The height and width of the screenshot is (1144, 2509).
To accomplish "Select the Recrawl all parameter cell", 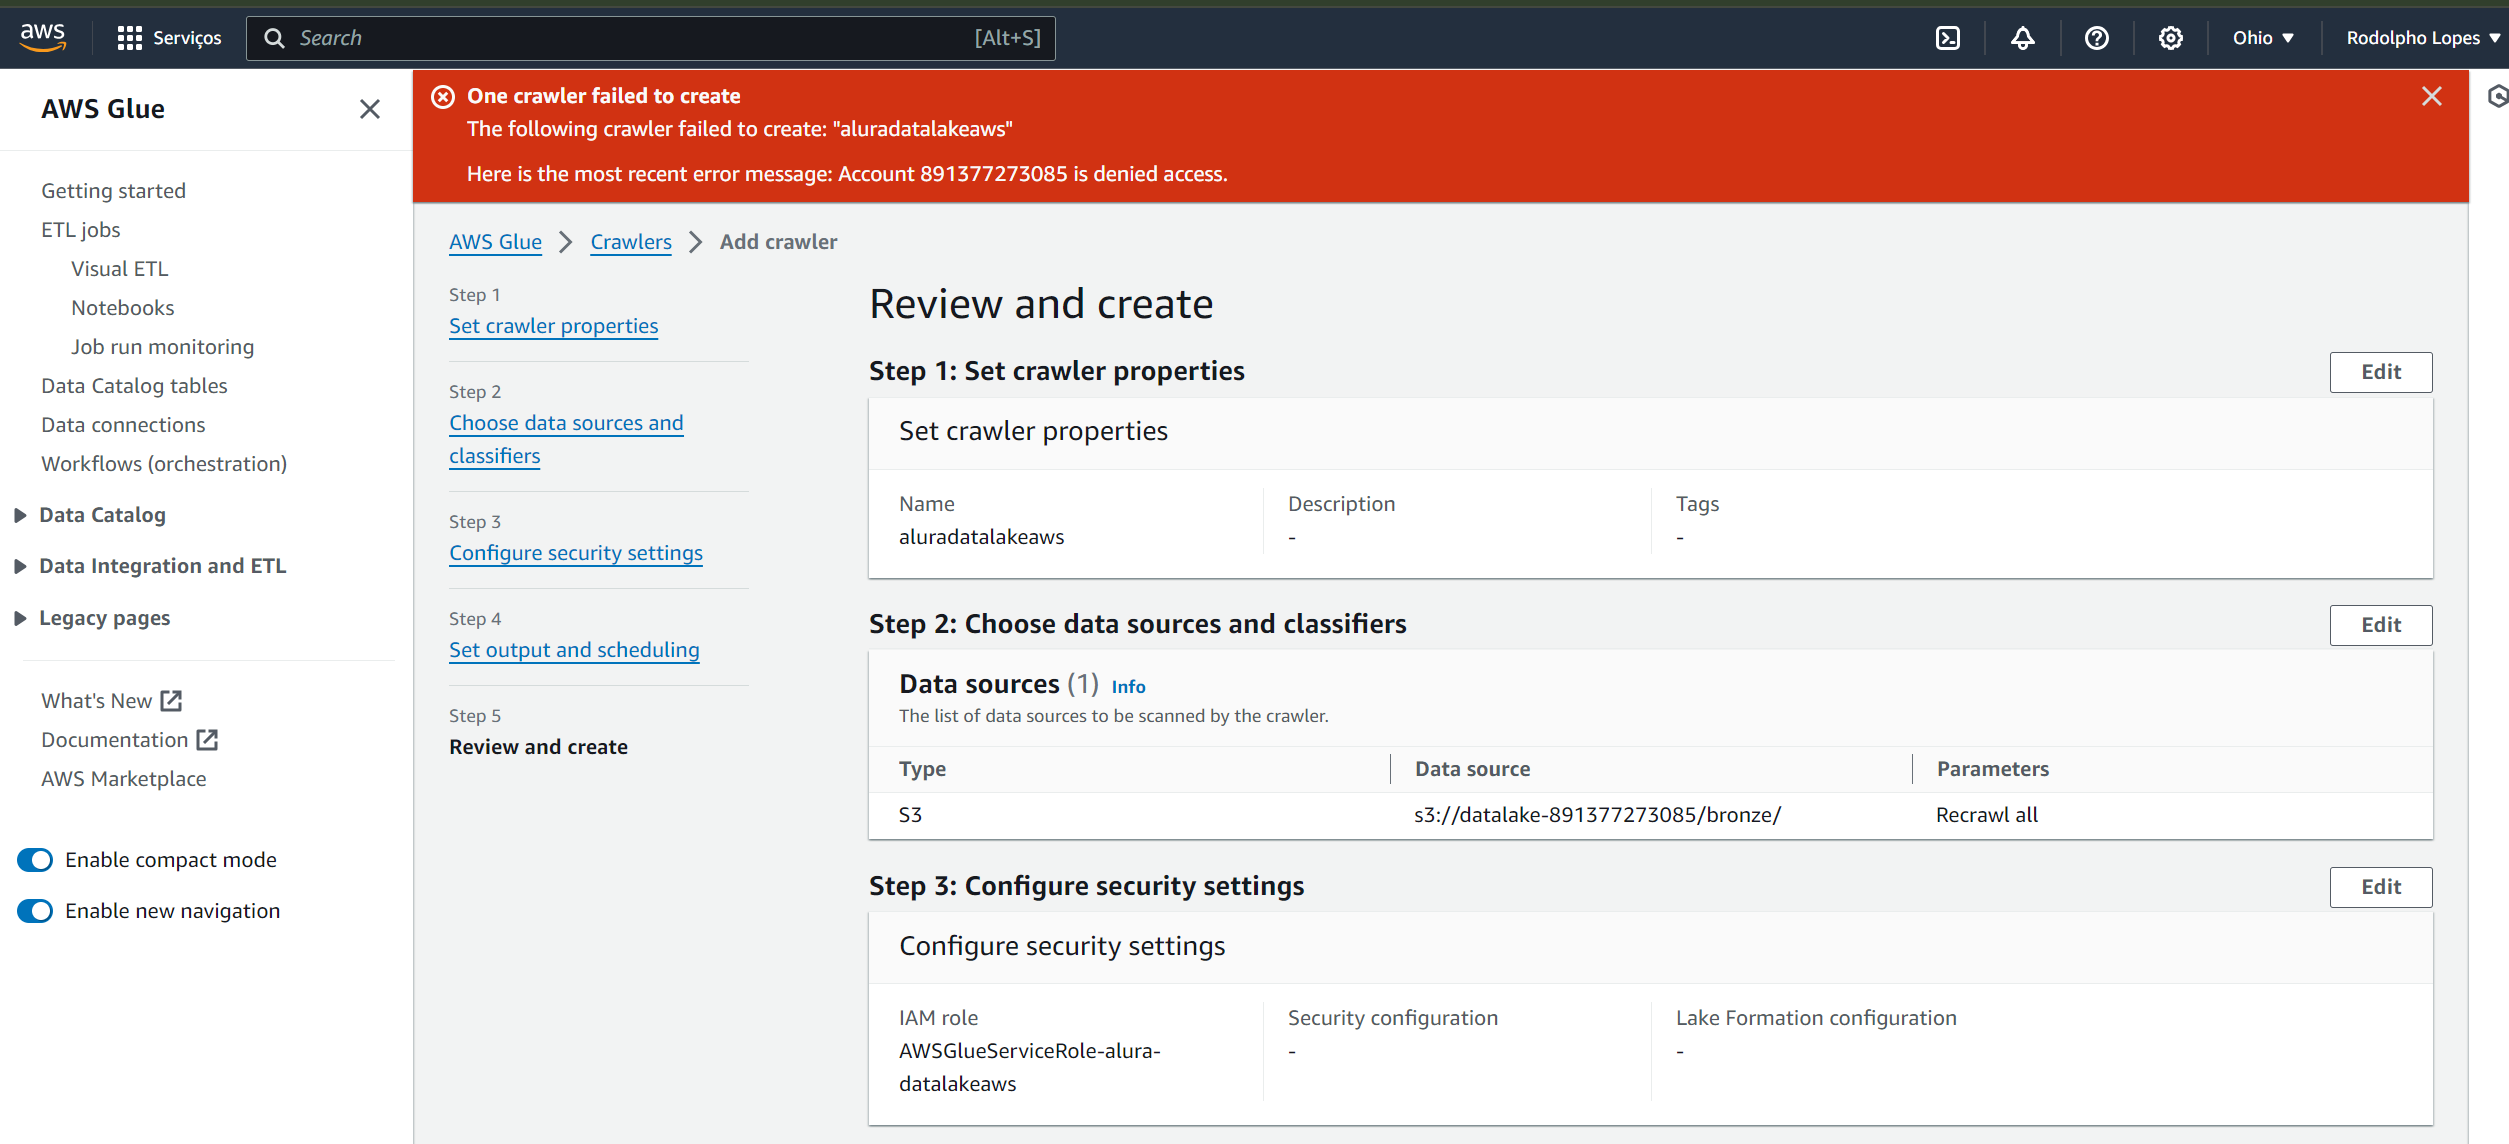I will coord(1987,815).
